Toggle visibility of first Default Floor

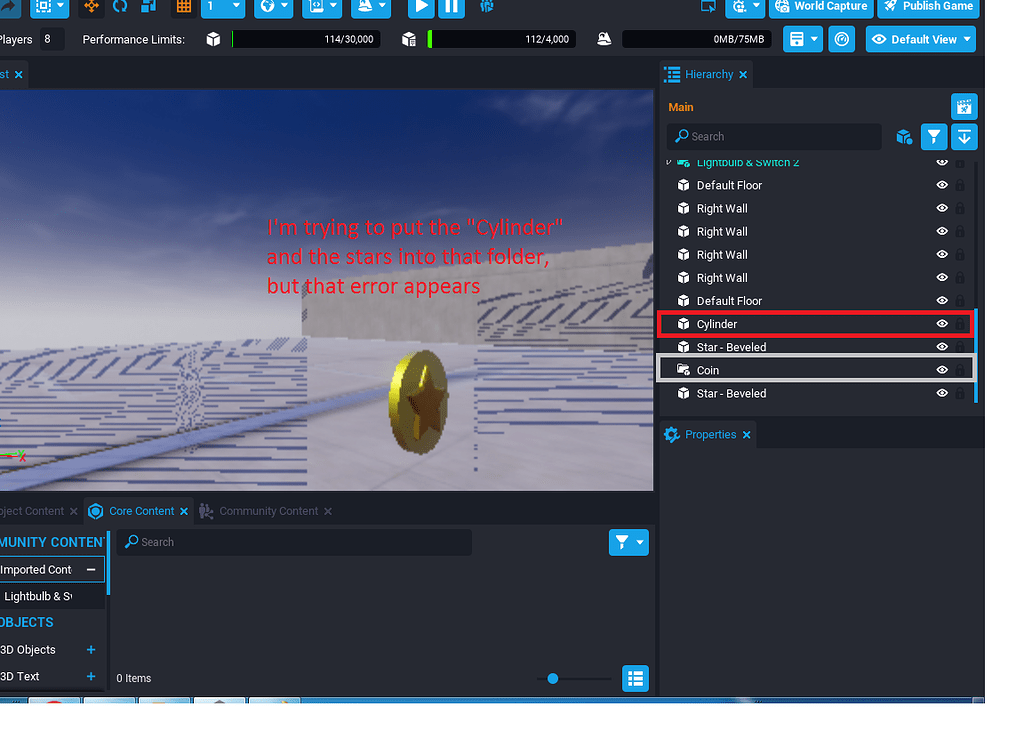tap(942, 185)
